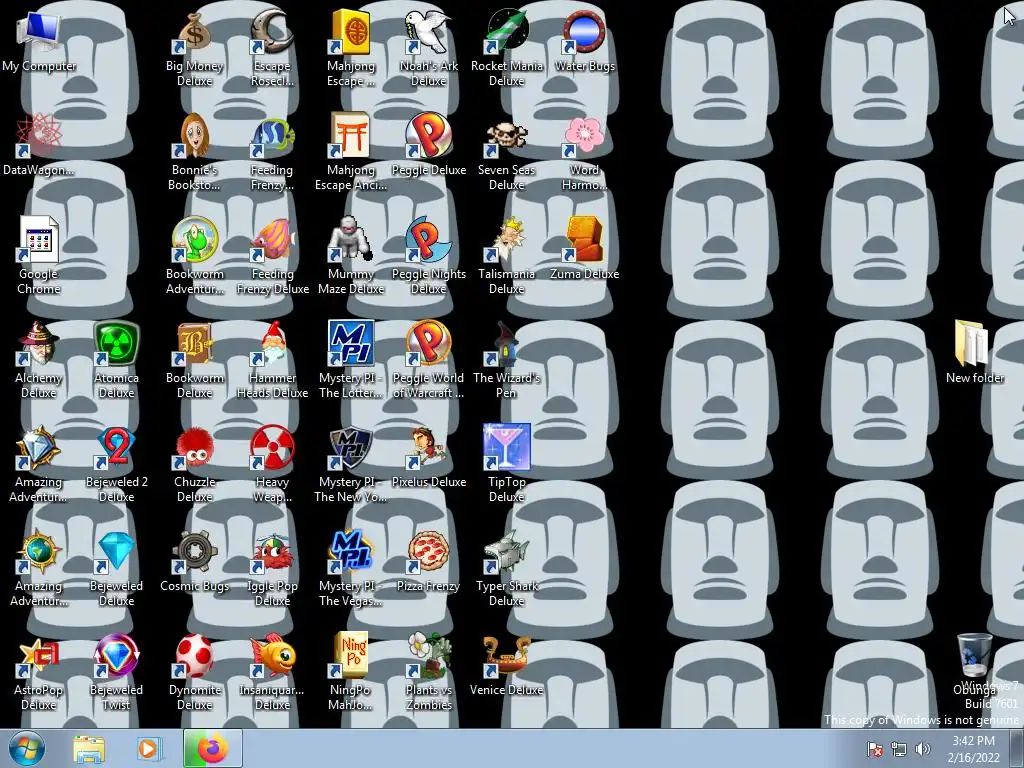The width and height of the screenshot is (1024, 768).
Task: Click the Zuma Deluxe icon
Action: click(x=584, y=240)
